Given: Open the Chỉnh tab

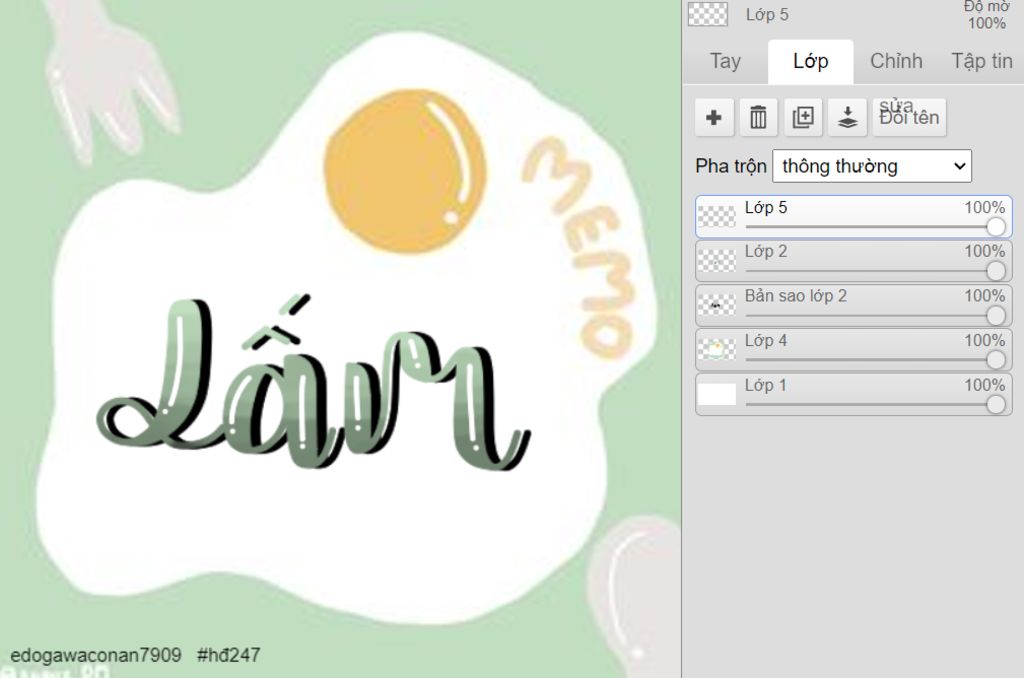Looking at the screenshot, I should (x=896, y=61).
